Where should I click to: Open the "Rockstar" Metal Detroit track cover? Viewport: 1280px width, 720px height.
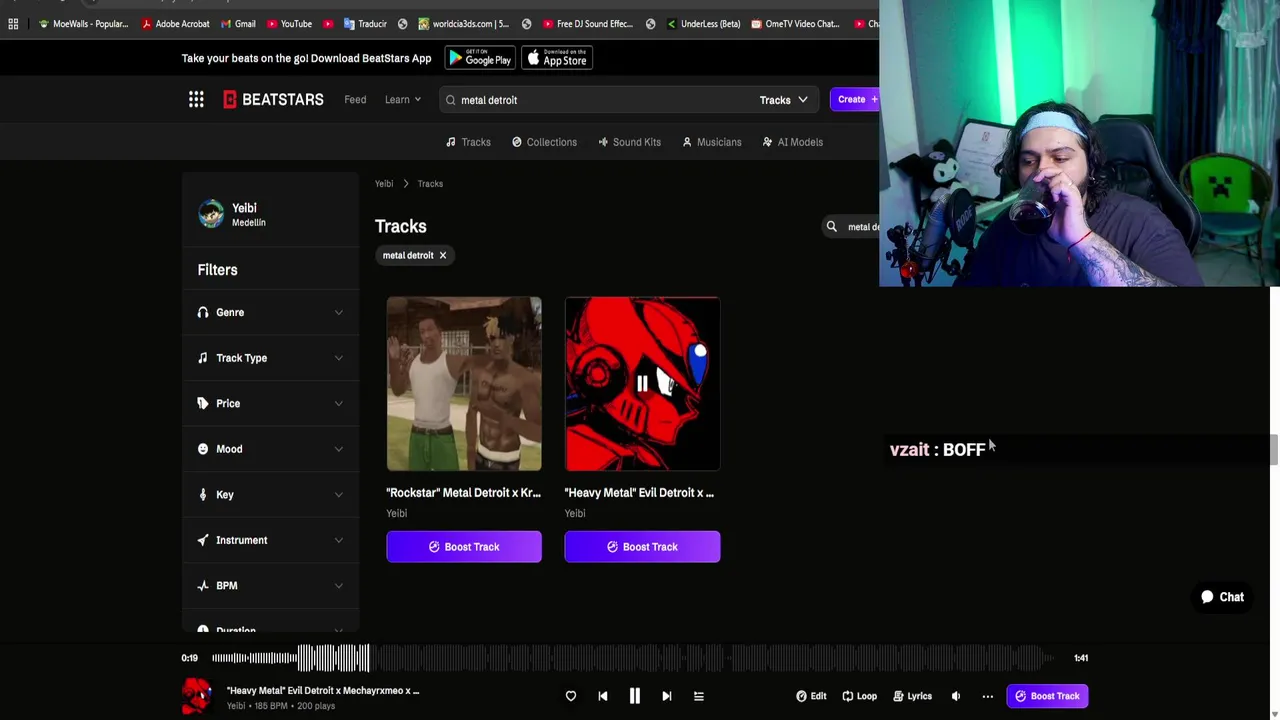click(464, 383)
